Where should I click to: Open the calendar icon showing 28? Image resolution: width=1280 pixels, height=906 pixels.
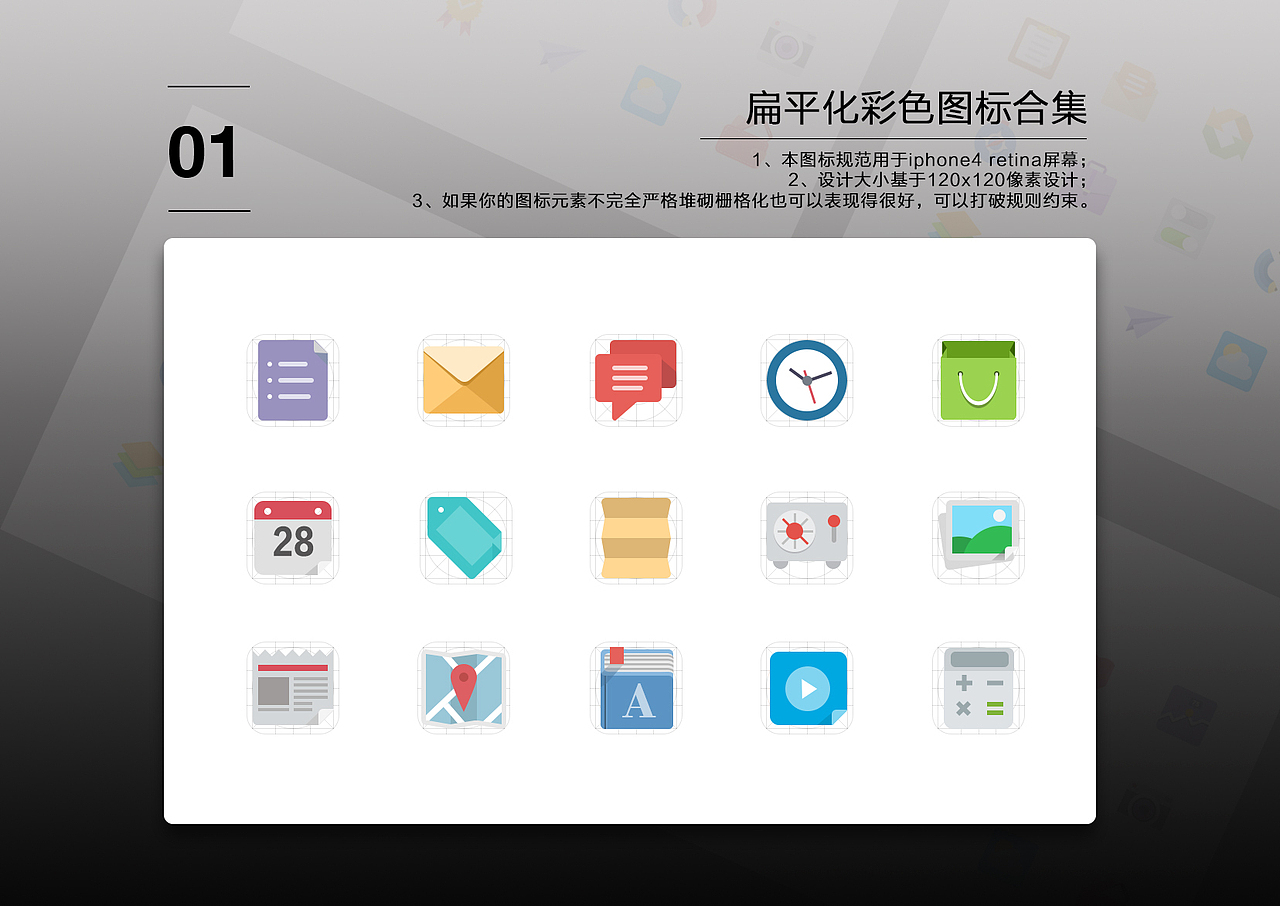292,538
